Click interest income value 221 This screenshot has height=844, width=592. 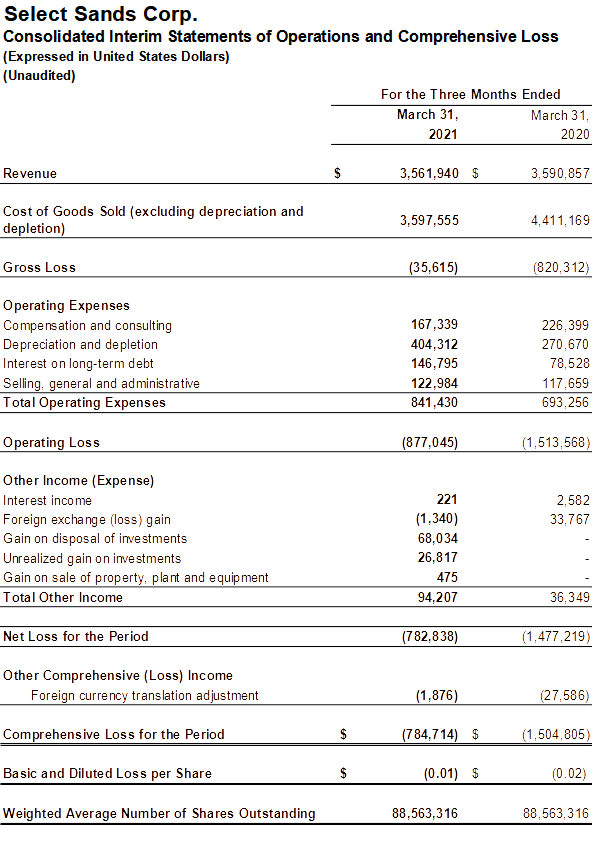[447, 500]
